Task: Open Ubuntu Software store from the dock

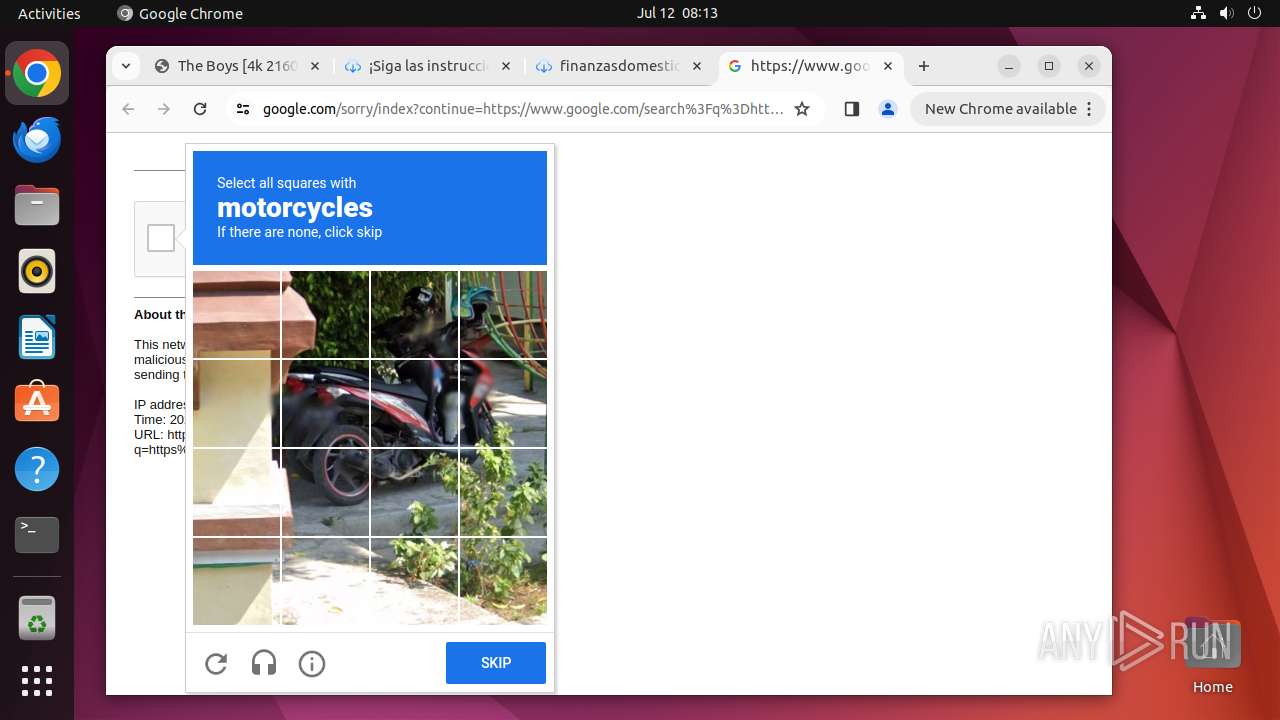Action: point(37,403)
